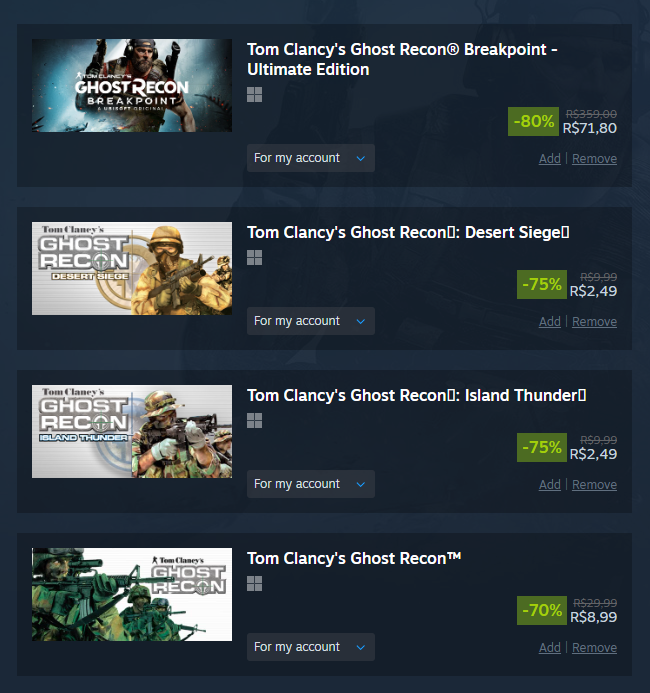This screenshot has width=650, height=693.
Task: Click the Windows platform icon under Breakpoint Ultimate Edition
Action: coord(255,95)
